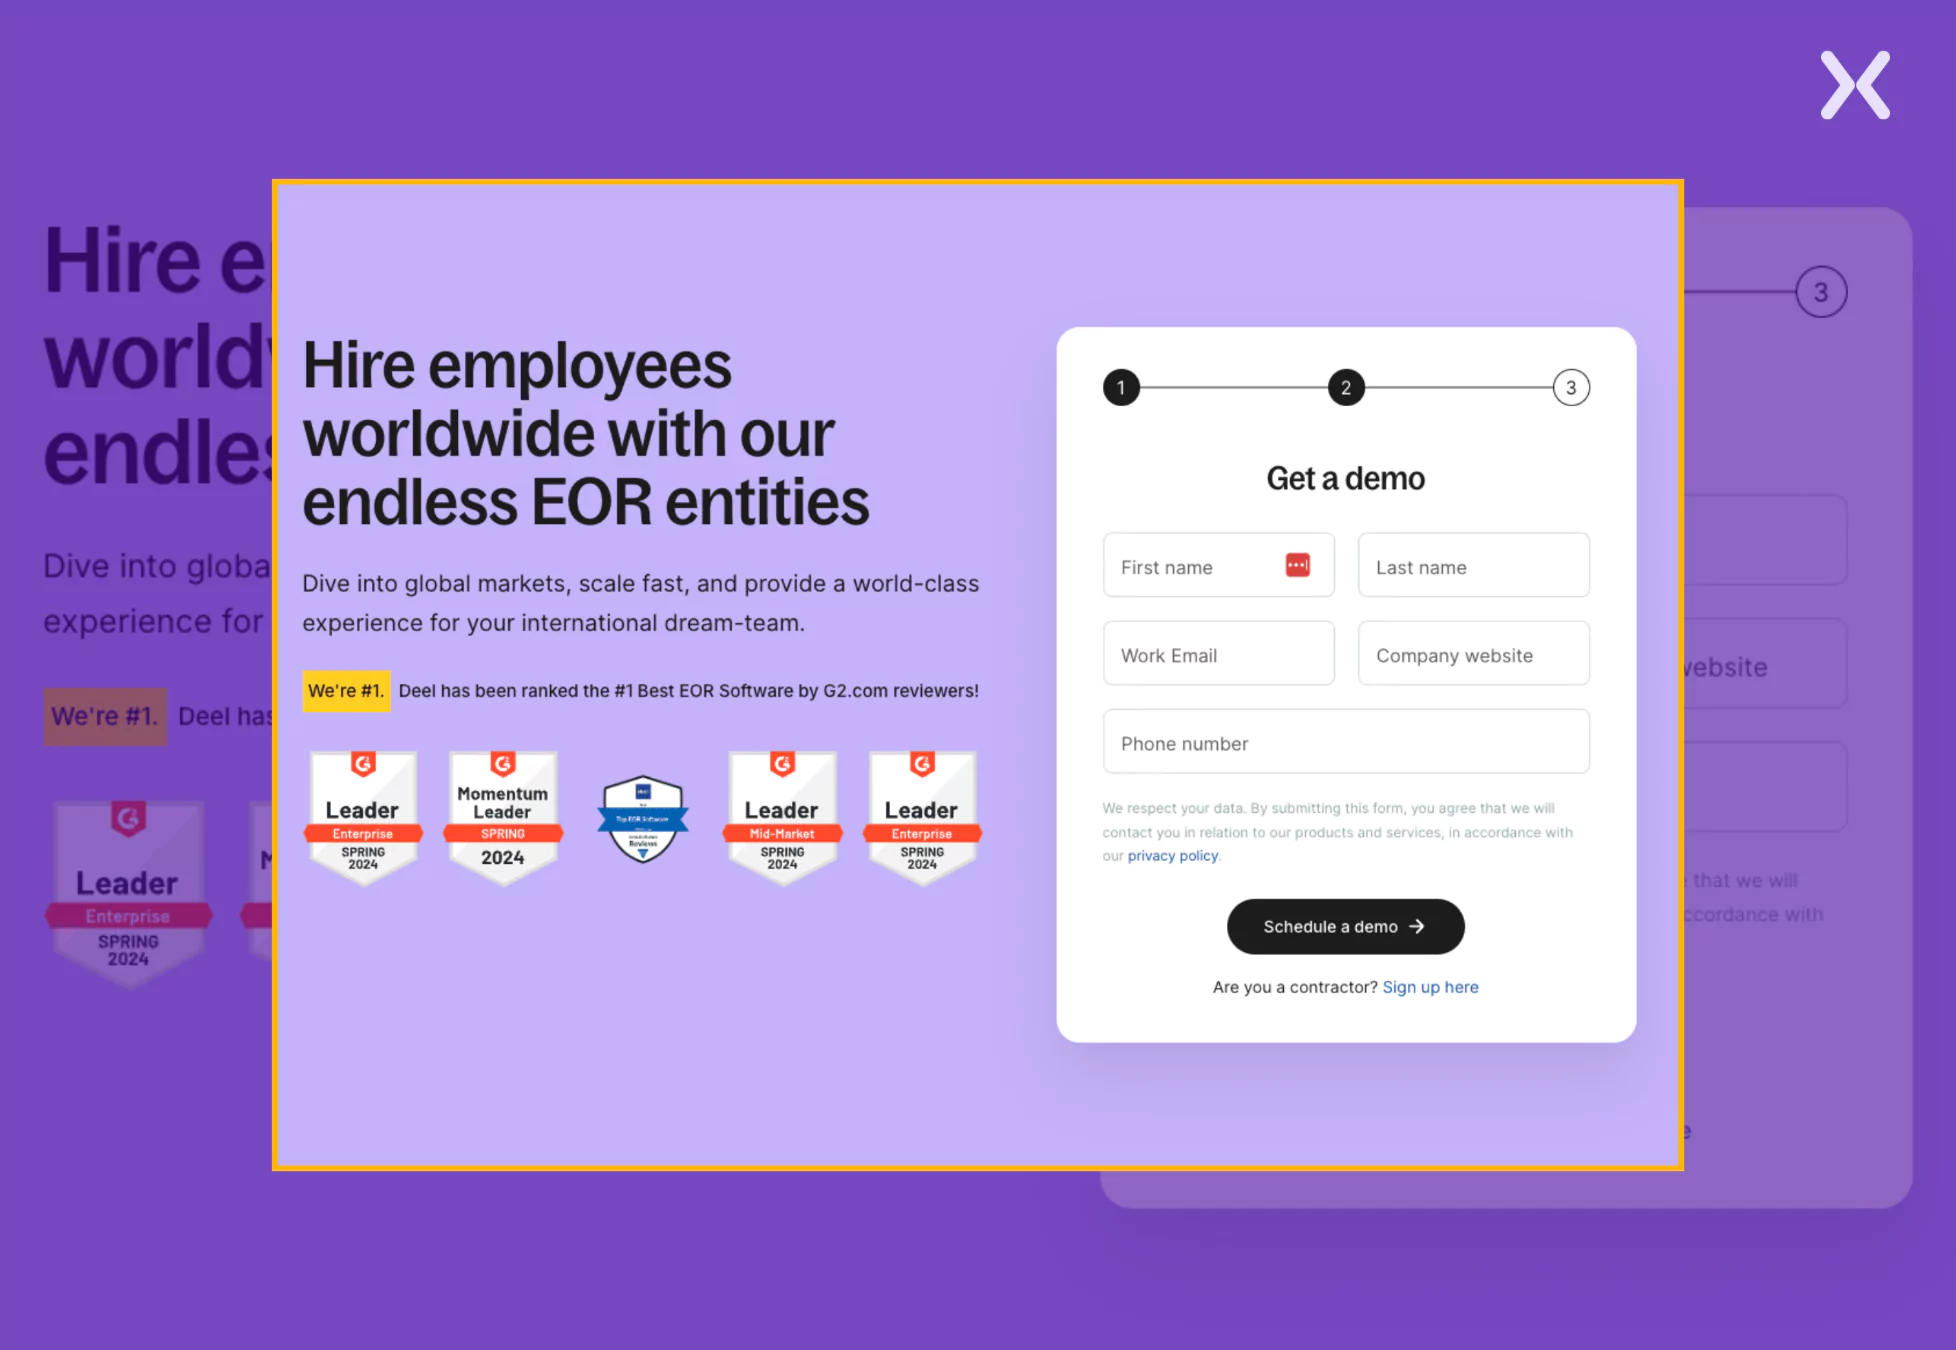Select the 'Get a demo' form tab

point(1344,477)
